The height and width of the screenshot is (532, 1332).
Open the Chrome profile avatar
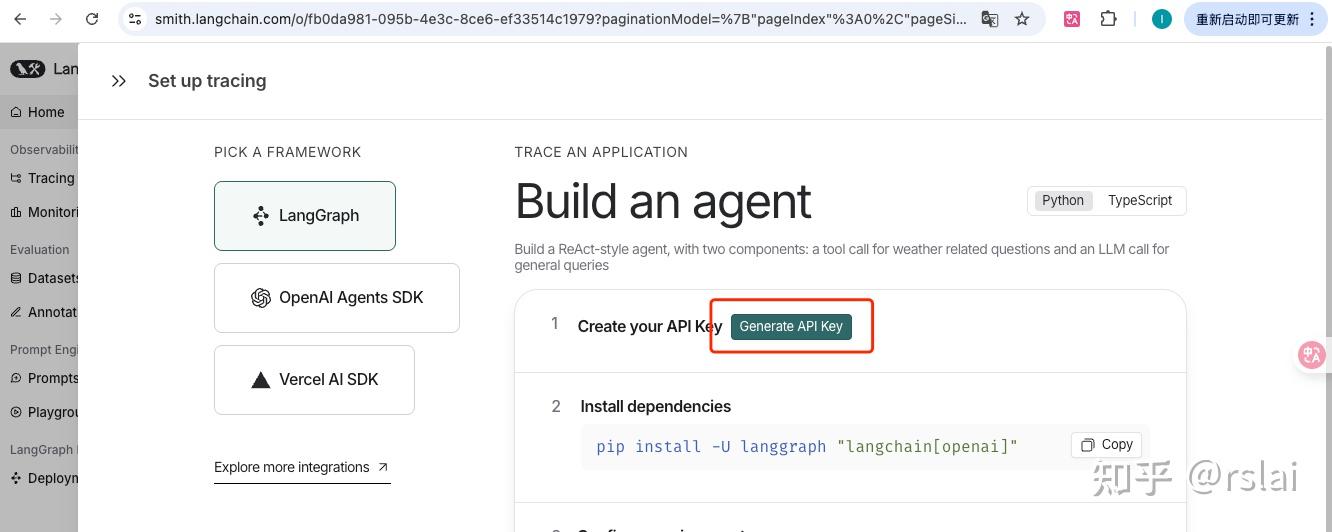tap(1161, 19)
